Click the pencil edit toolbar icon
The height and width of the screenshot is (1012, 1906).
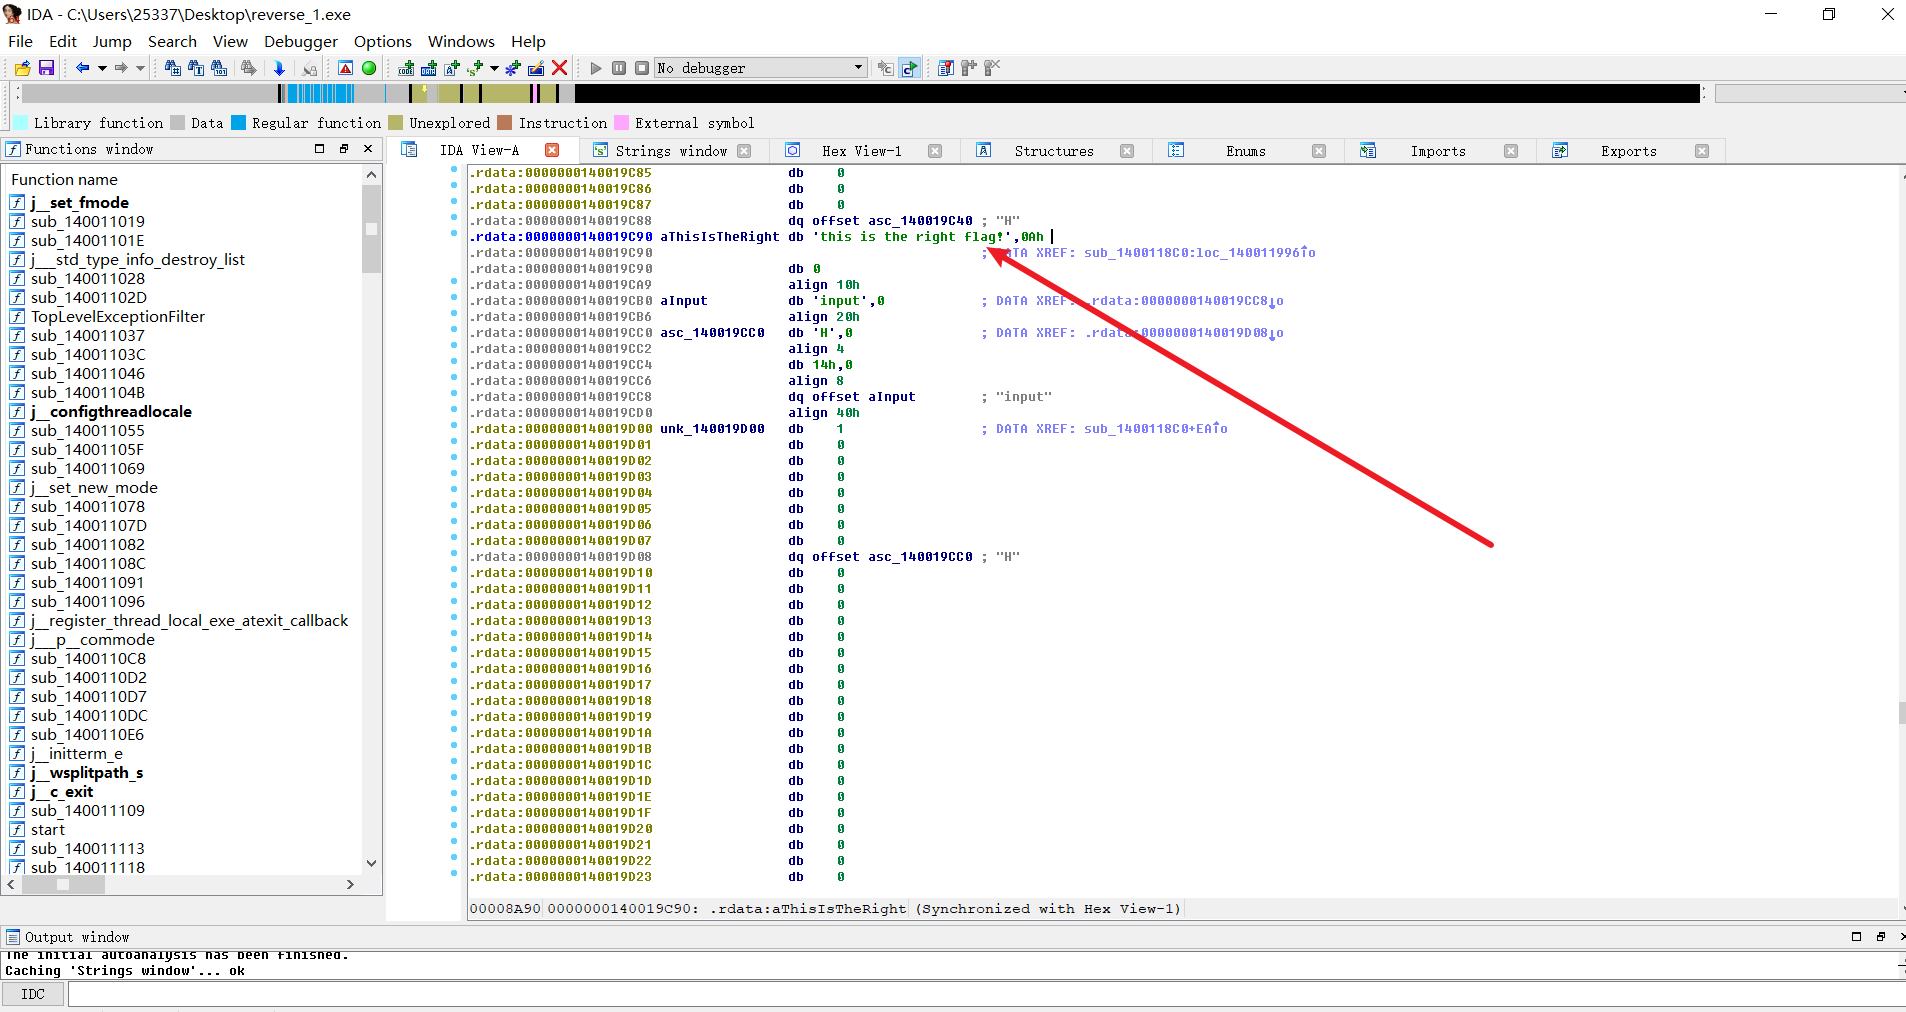536,68
